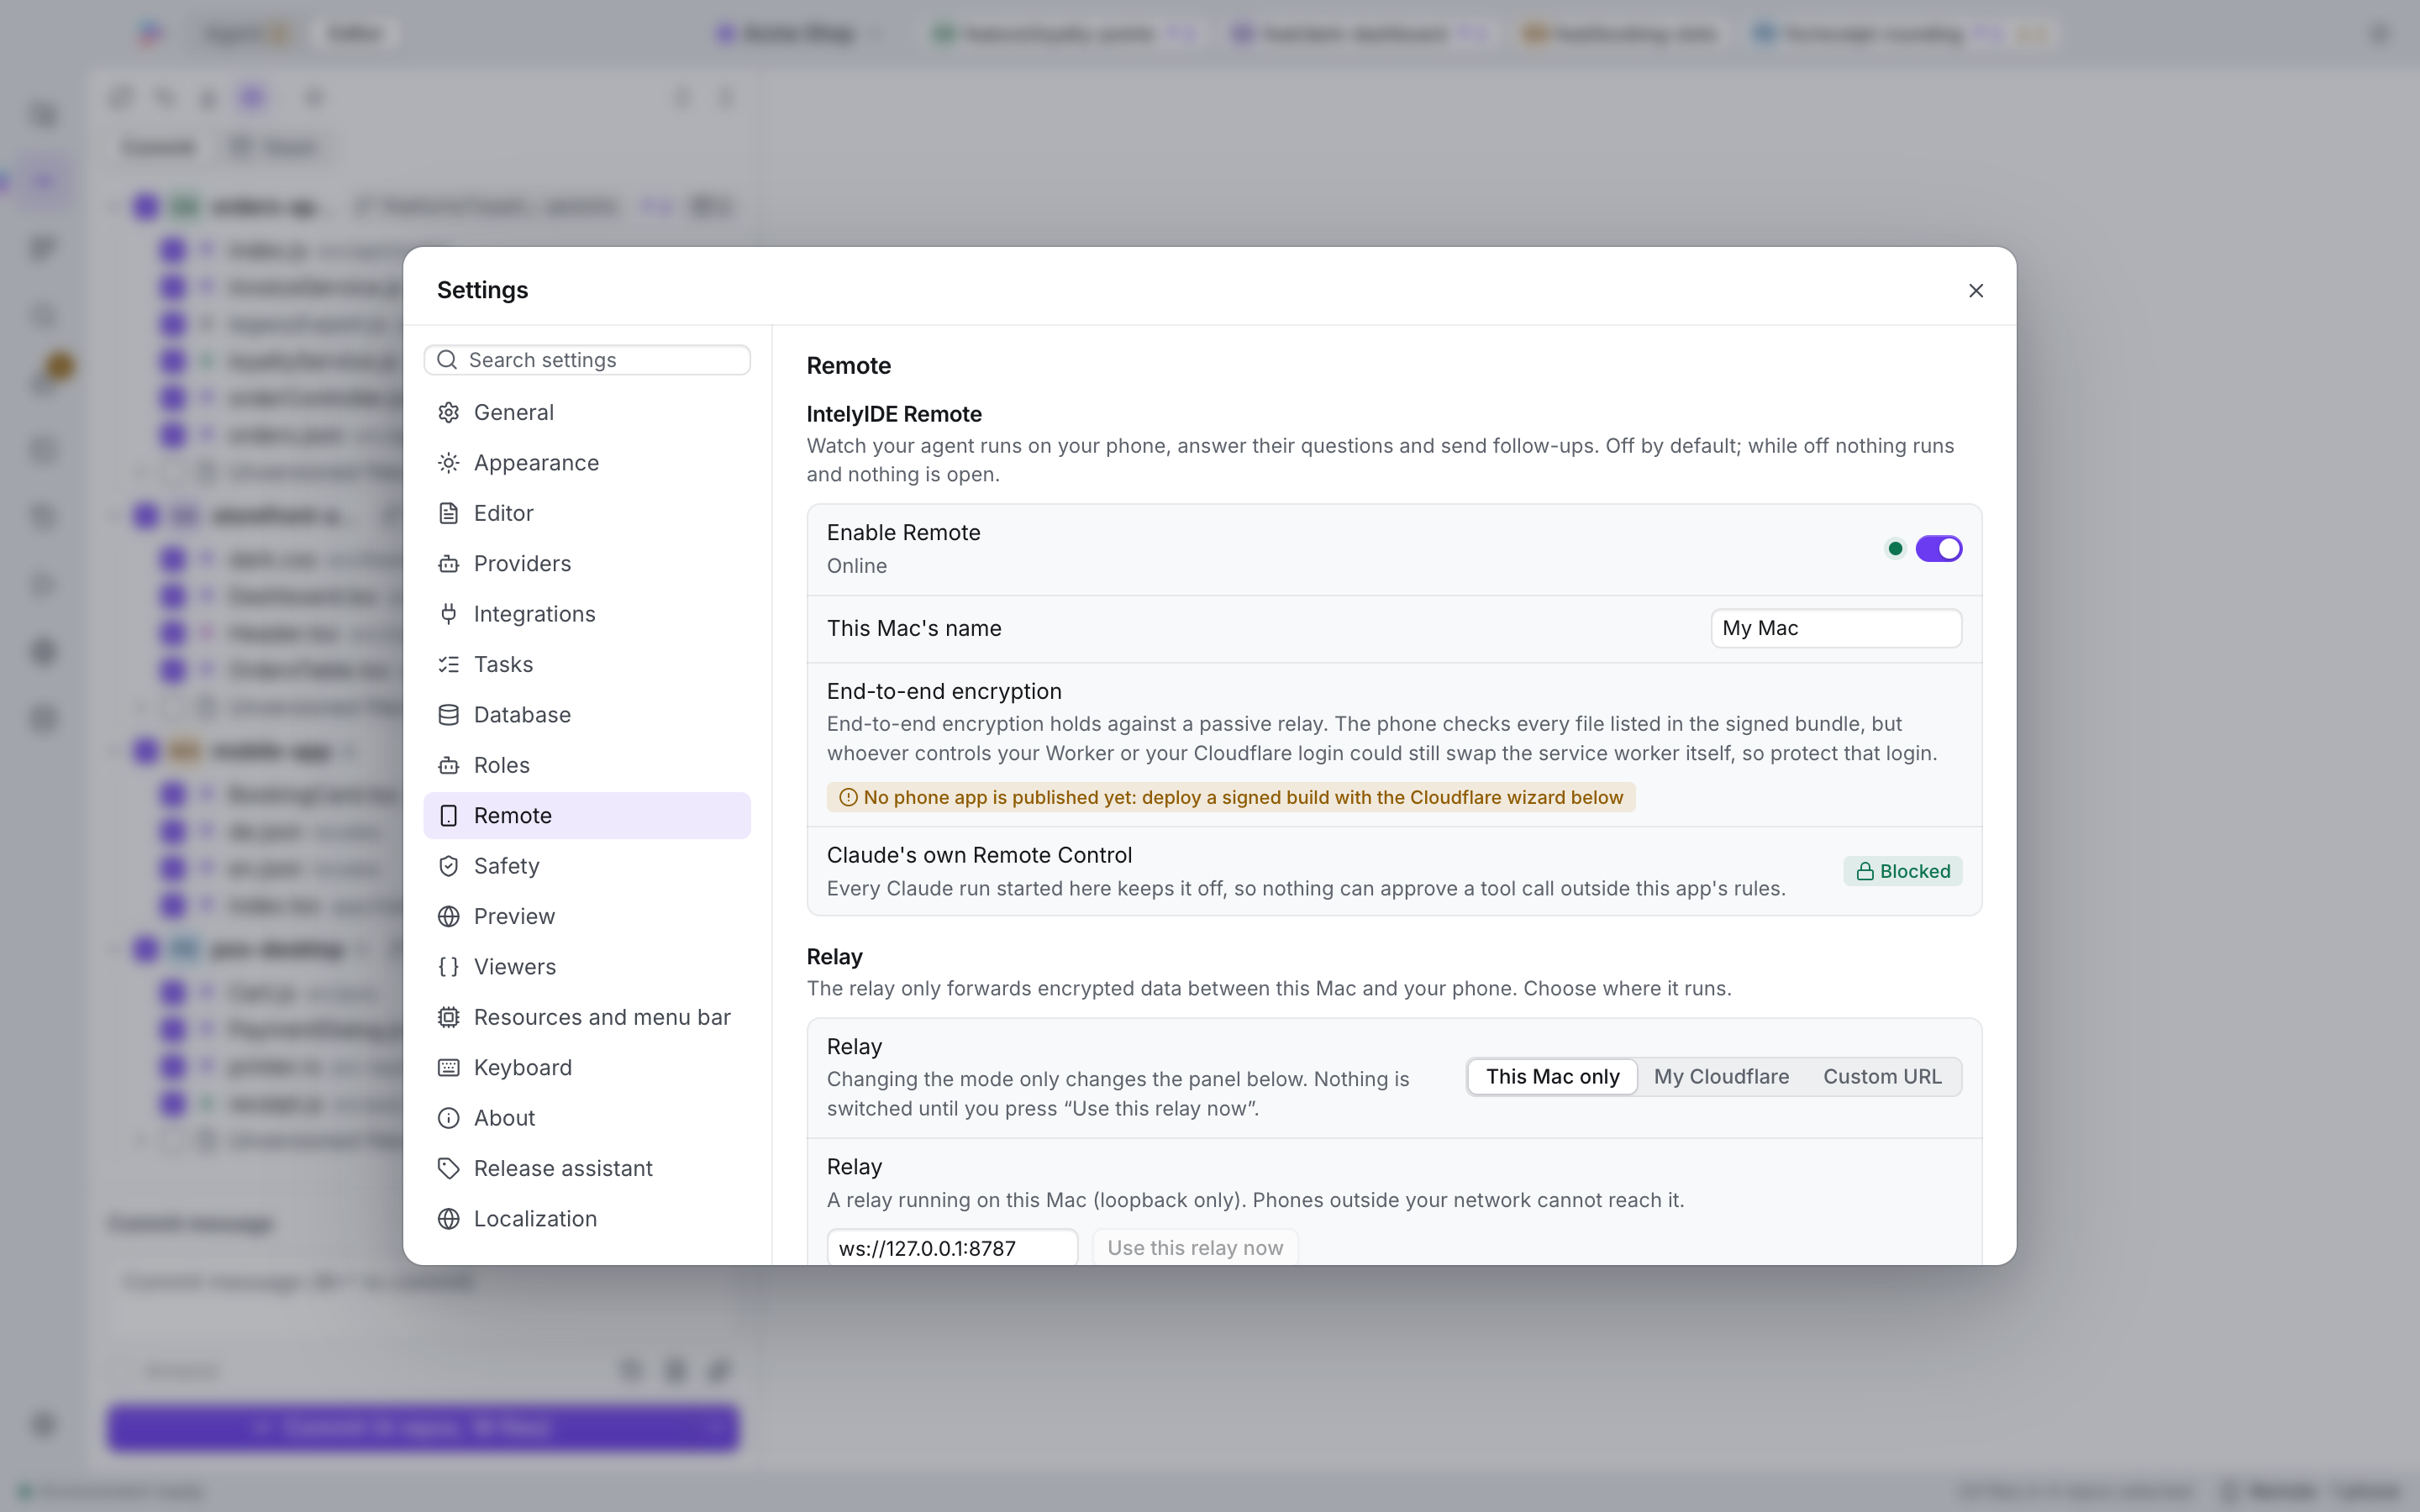Close the Settings dialog
The image size is (2420, 1512).
pyautogui.click(x=1975, y=291)
